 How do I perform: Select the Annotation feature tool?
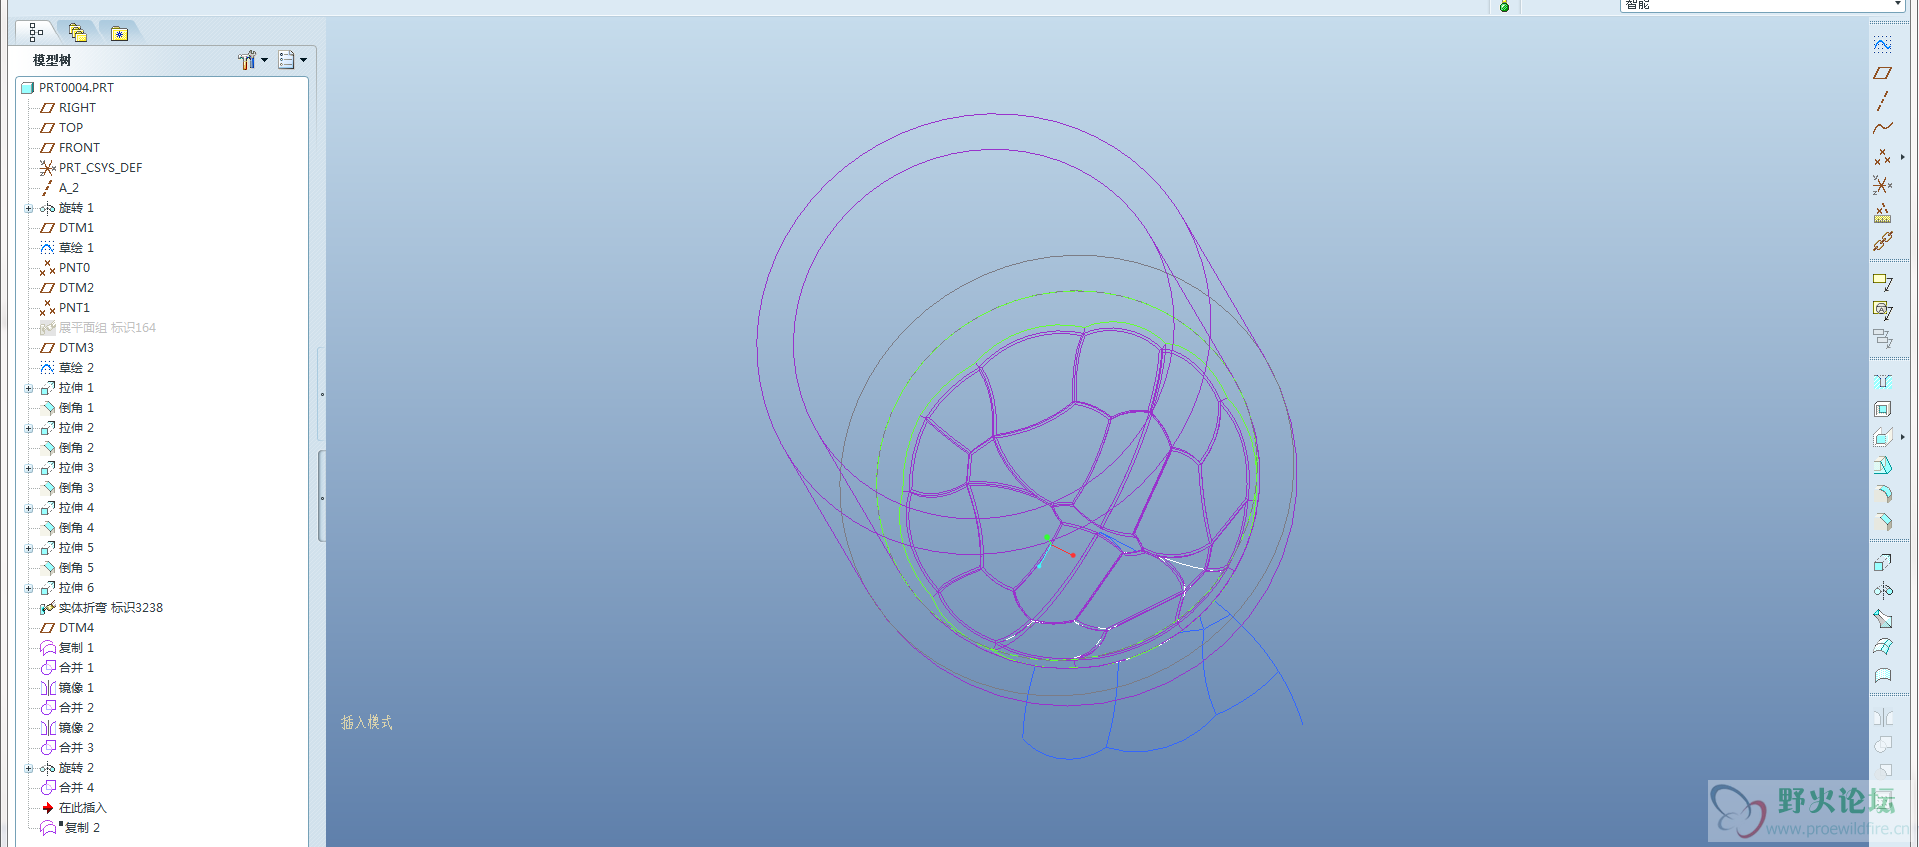[1882, 282]
